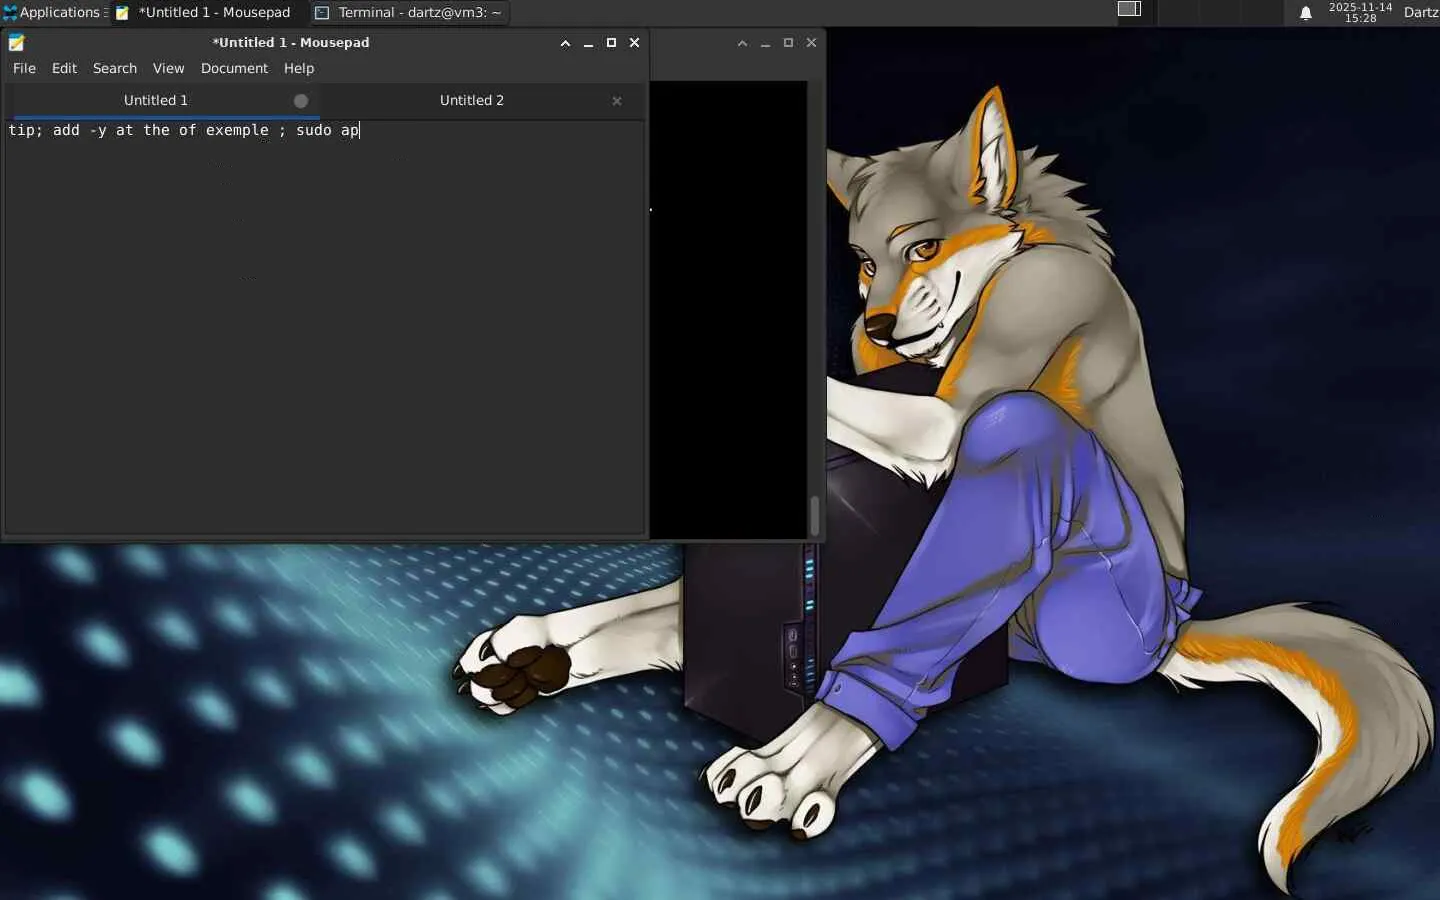Open the Search menu

[x=115, y=68]
